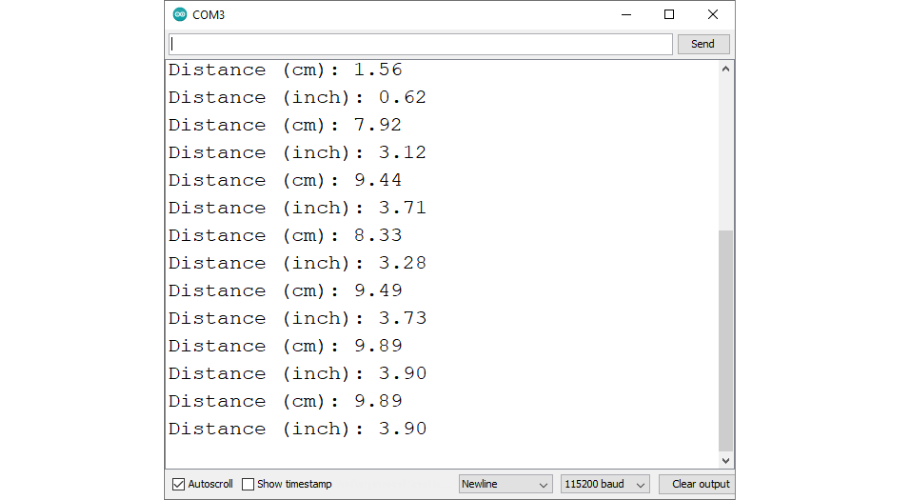900x500 pixels.
Task: Close the COM3 serial monitor
Action: (712, 15)
